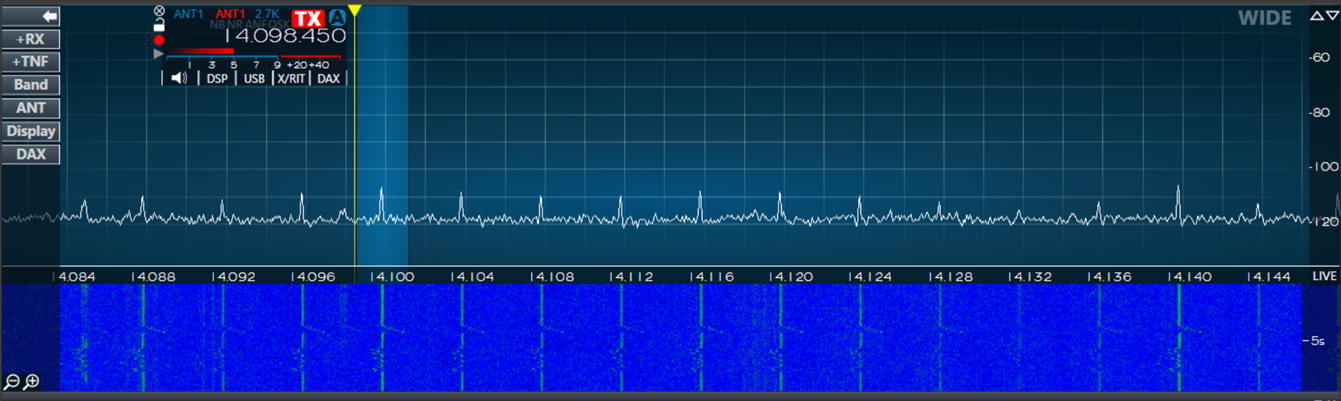Click the 14.098.450 frequency readout

pyautogui.click(x=285, y=36)
